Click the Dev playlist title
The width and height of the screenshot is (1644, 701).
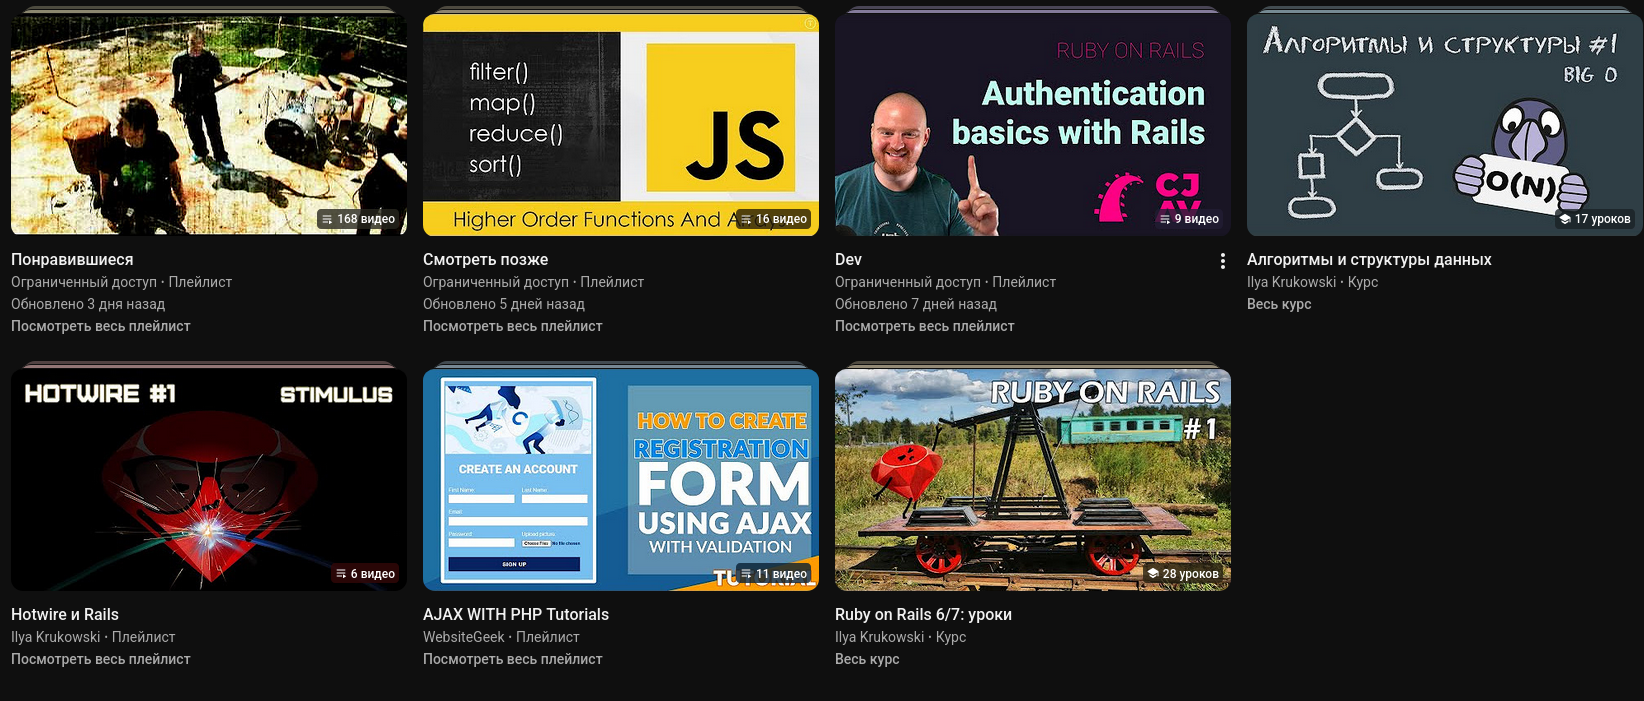pos(848,260)
